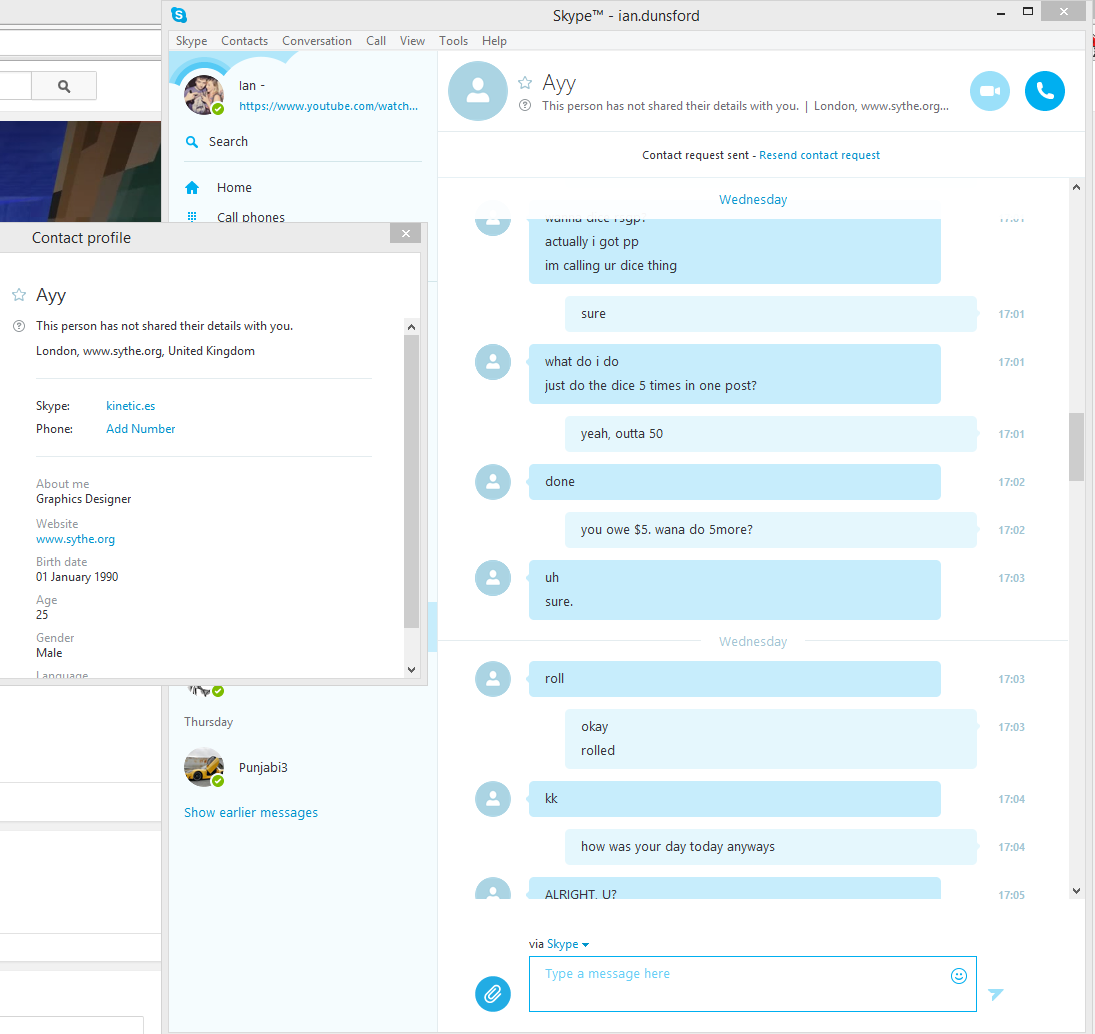Click the 'im calling ur dice thing' message
Viewport: 1095px width, 1034px height.
tap(611, 265)
